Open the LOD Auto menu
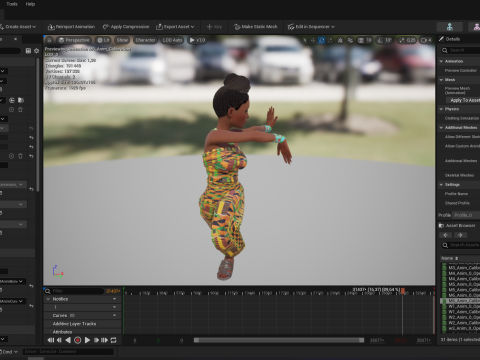Screen dimensions: 480x360 [x=172, y=40]
